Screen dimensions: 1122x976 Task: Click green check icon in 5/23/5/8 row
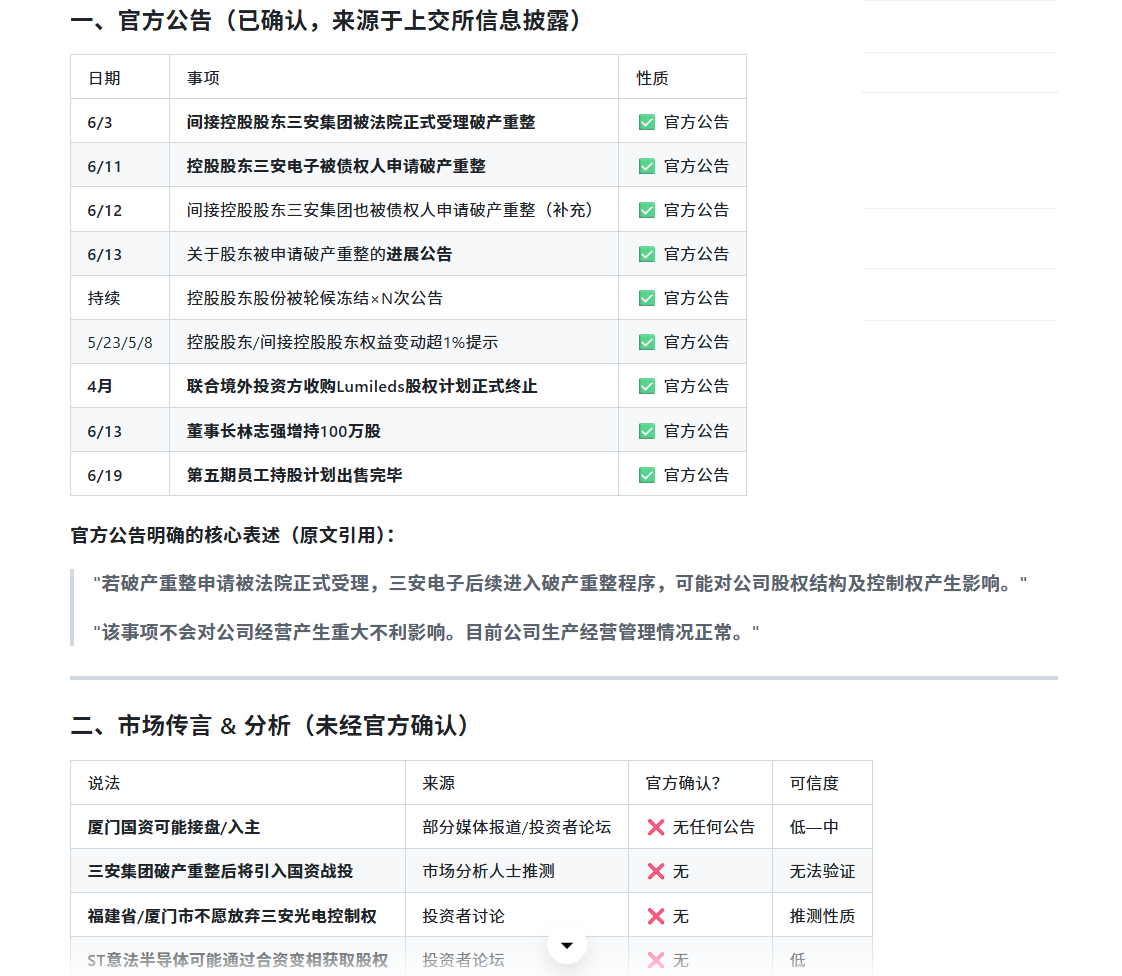(647, 343)
